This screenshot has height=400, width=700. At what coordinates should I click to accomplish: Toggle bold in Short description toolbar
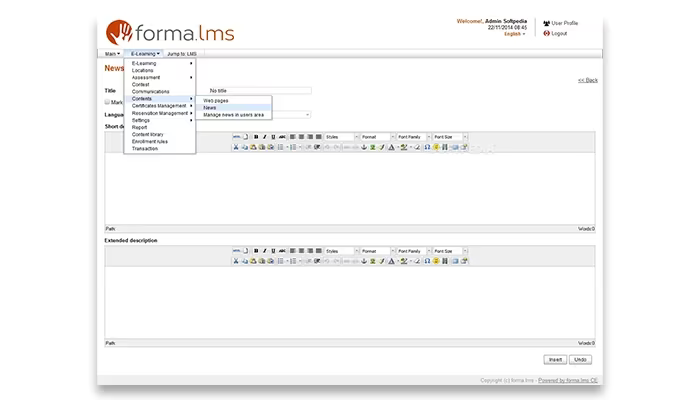[256, 137]
